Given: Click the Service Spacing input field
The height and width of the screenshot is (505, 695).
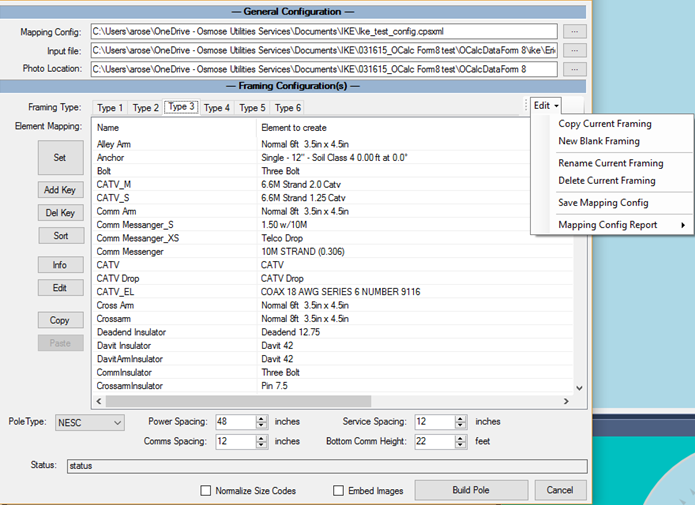Looking at the screenshot, I should click(x=435, y=422).
